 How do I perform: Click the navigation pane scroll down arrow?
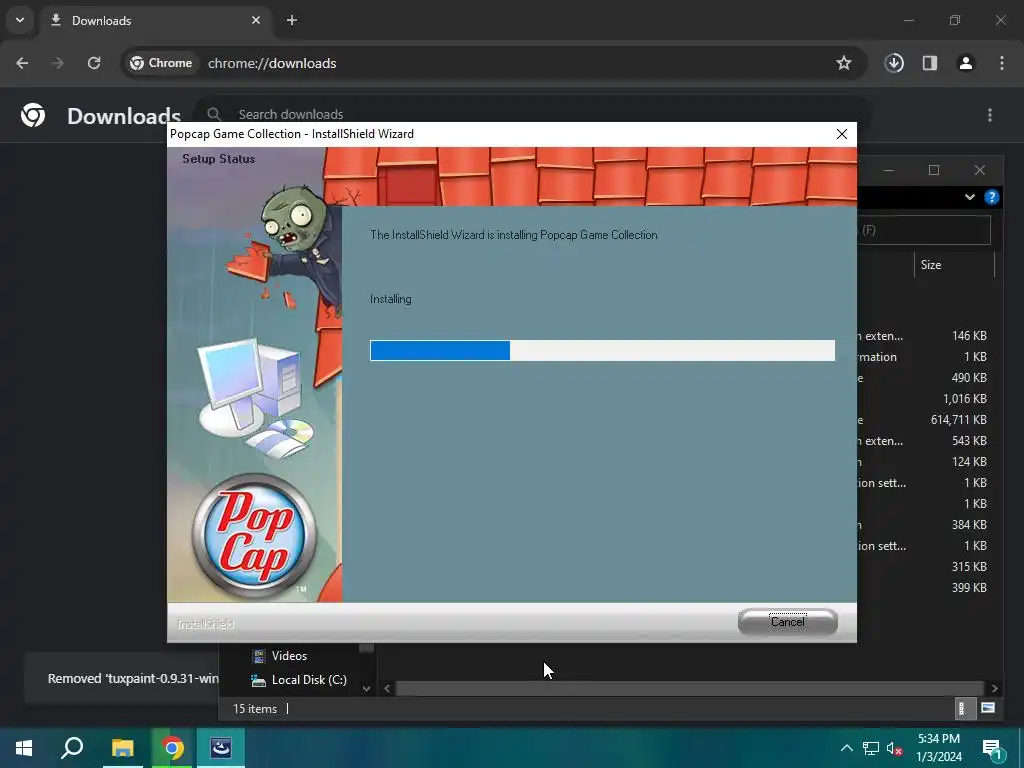pos(366,688)
